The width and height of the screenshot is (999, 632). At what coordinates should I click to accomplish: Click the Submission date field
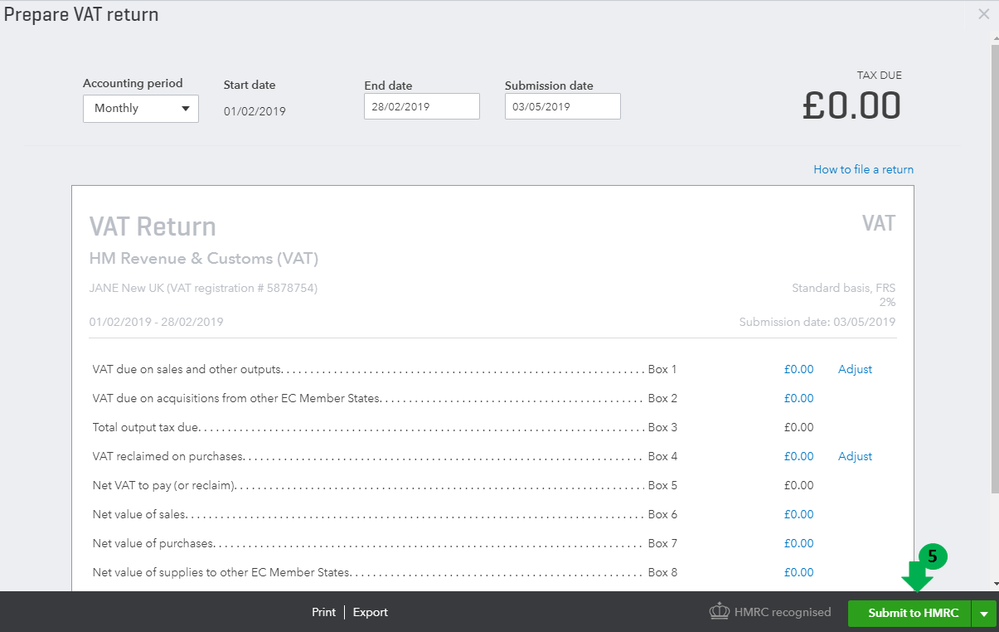563,106
